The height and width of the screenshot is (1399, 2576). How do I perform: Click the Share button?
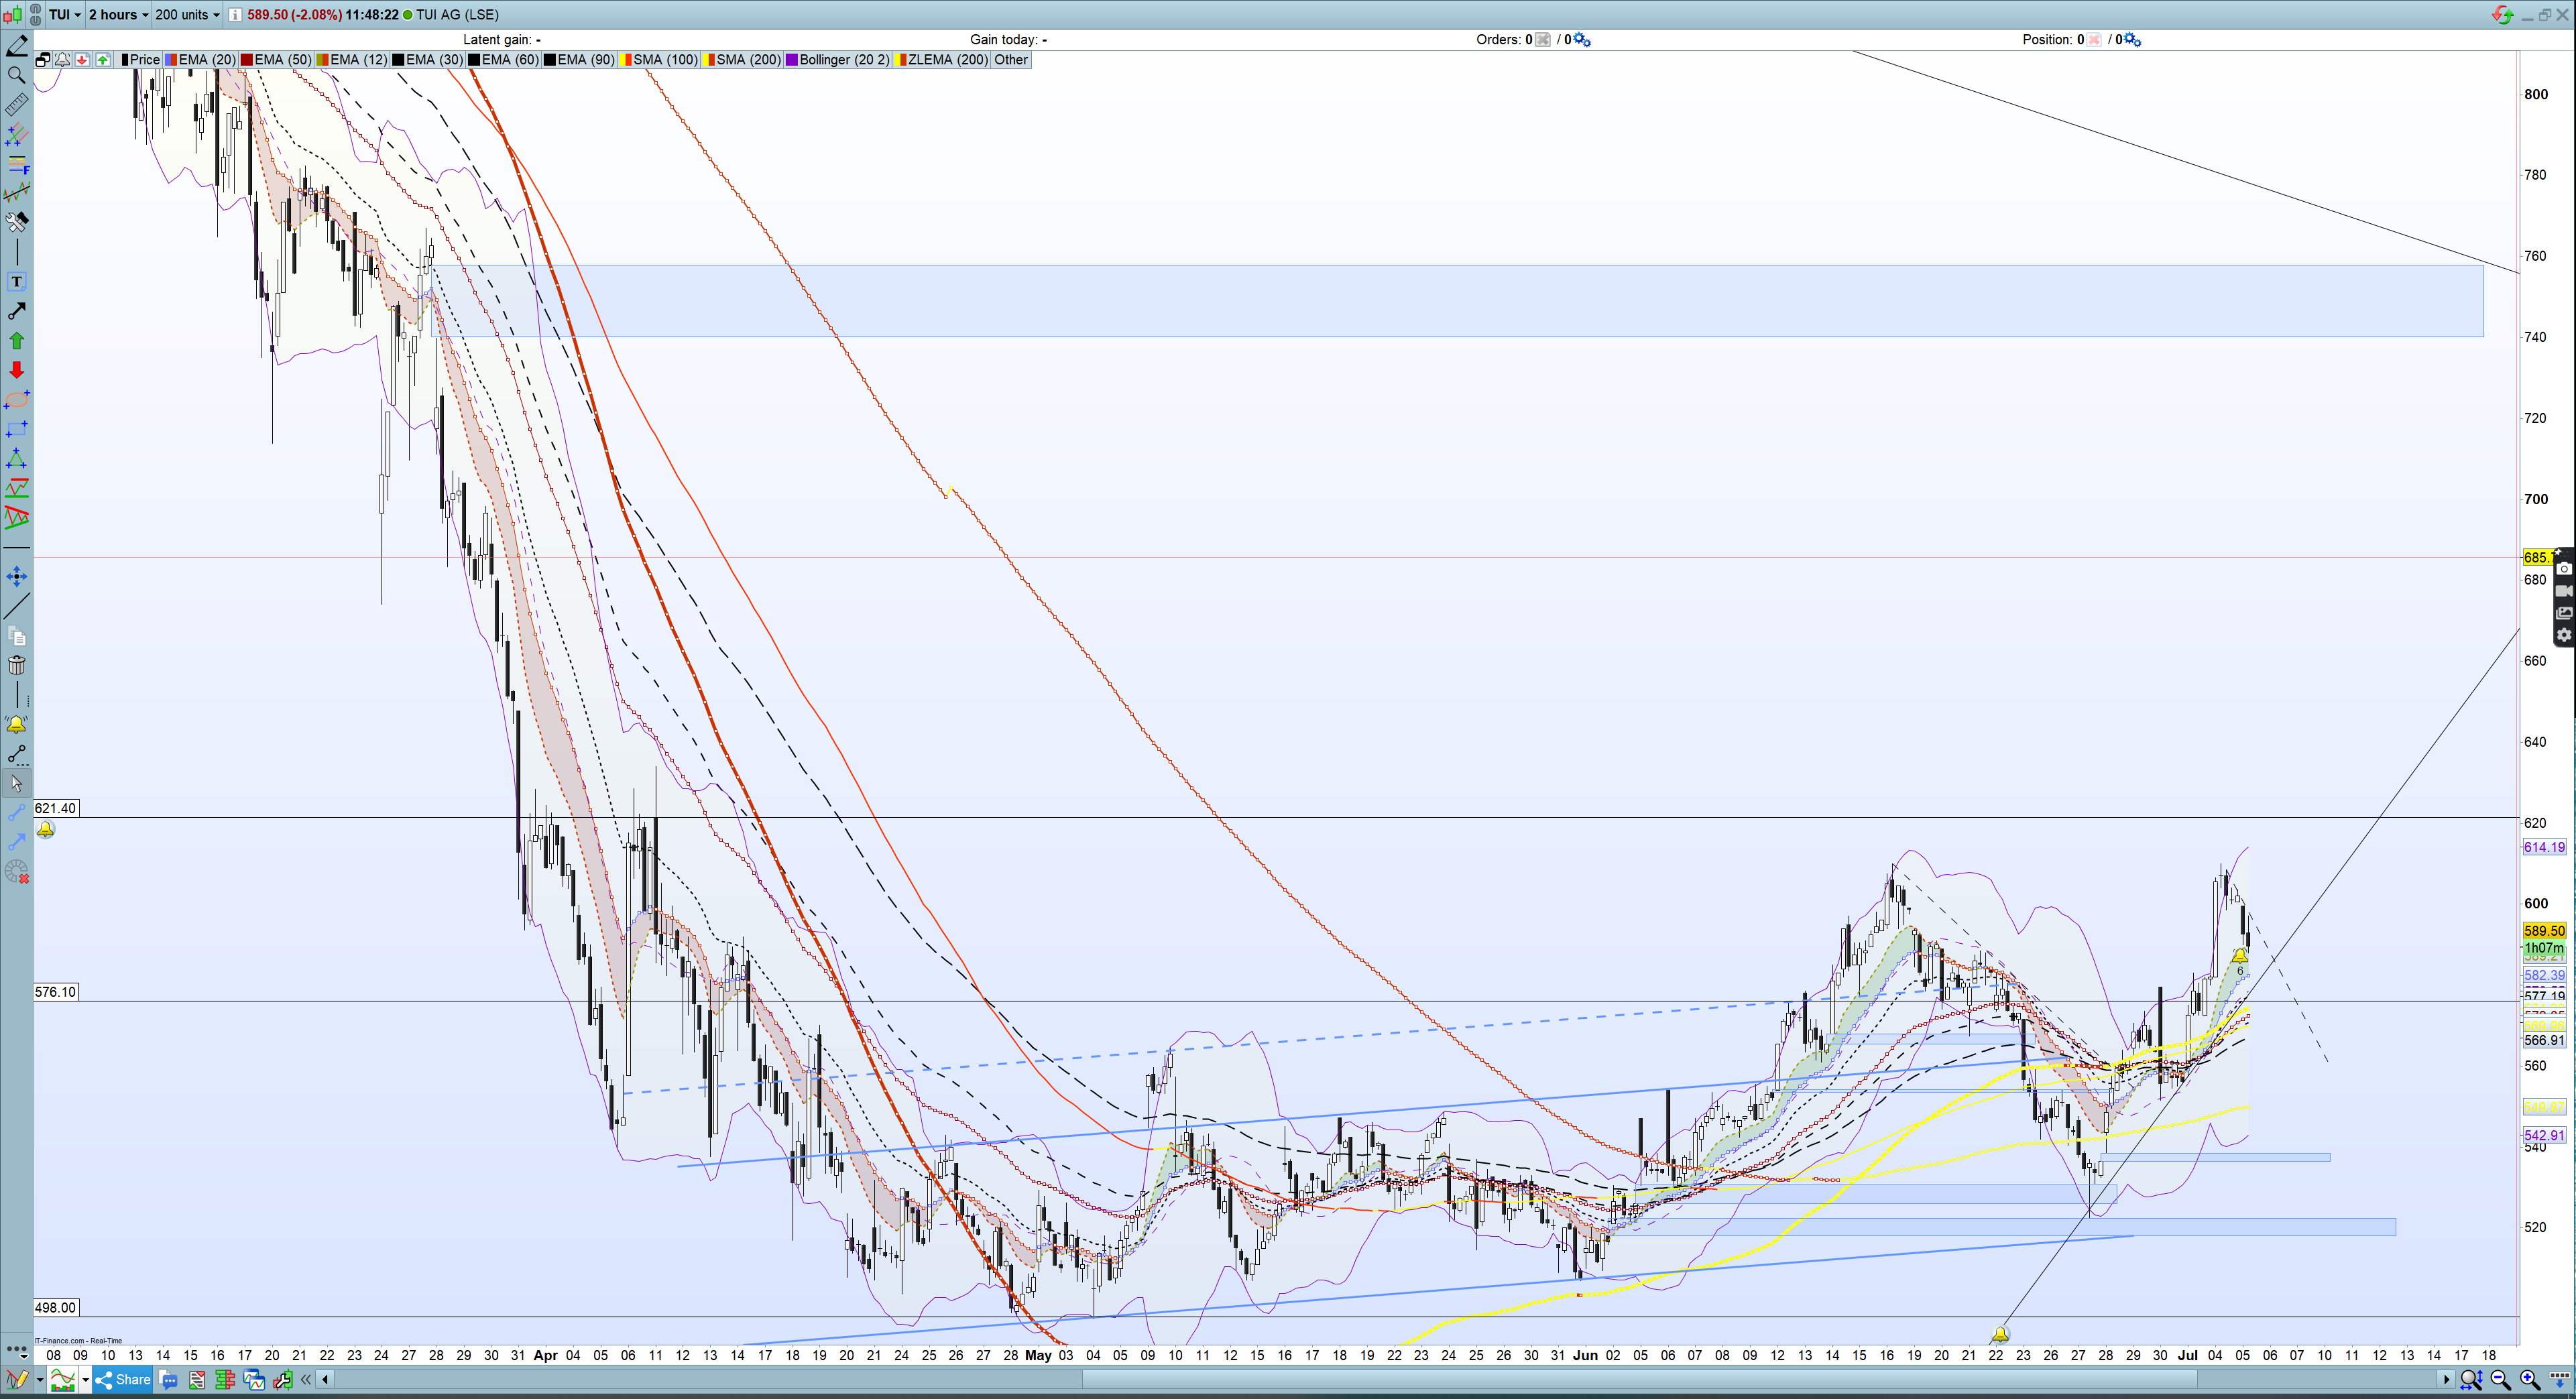point(123,1380)
